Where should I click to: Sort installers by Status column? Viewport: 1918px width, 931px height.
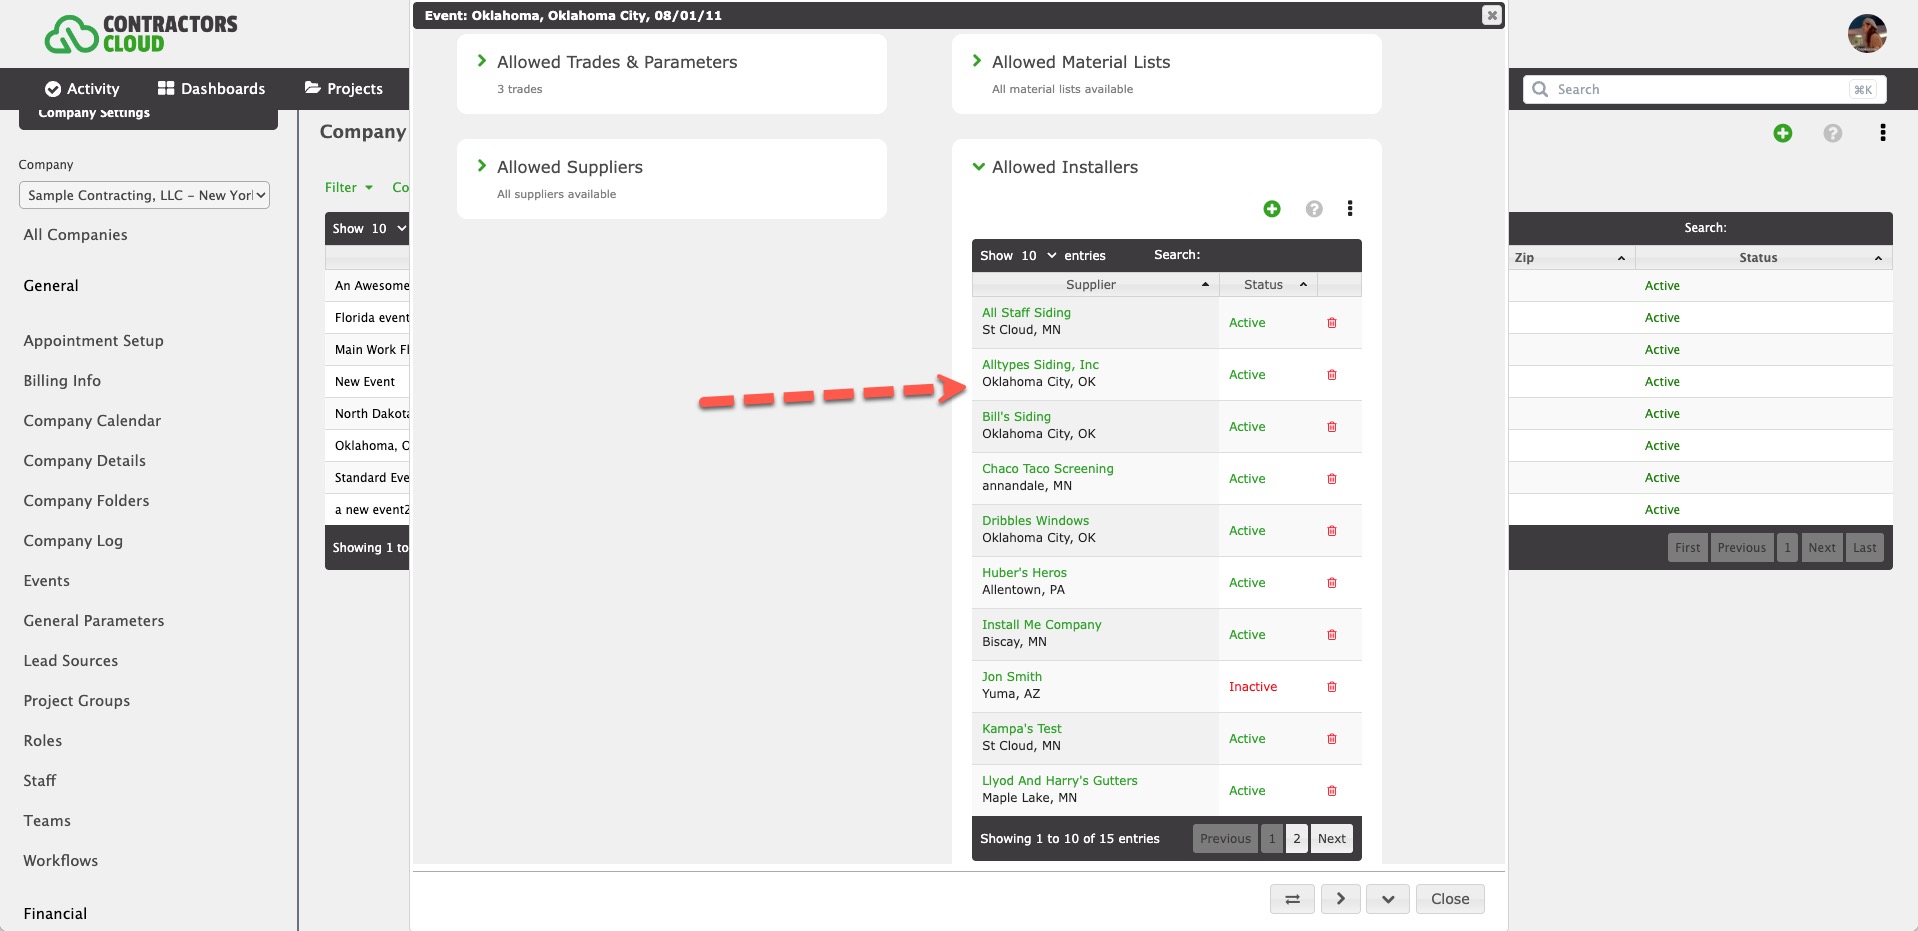1268,285
